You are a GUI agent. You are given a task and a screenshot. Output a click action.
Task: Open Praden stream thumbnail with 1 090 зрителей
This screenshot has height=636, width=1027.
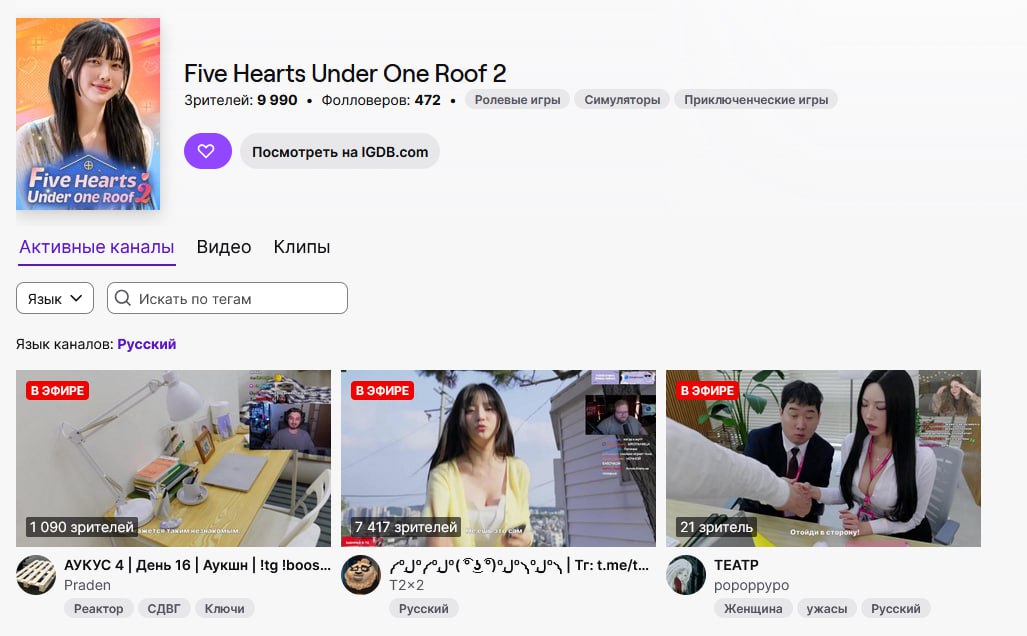tap(174, 458)
